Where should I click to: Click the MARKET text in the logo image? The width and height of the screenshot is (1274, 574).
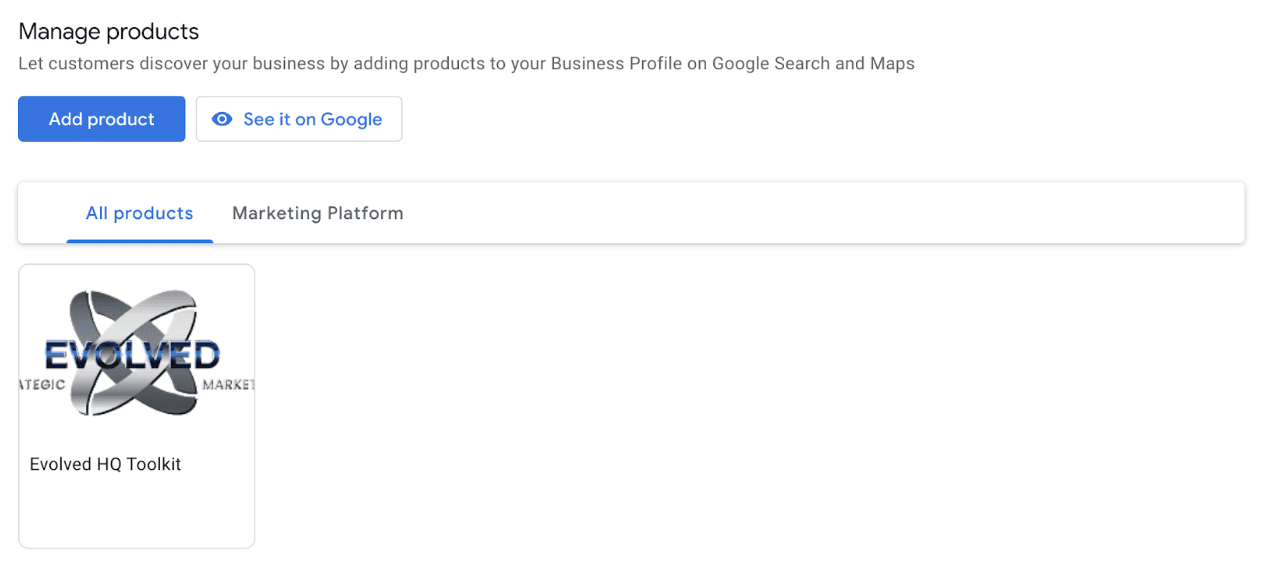229,385
